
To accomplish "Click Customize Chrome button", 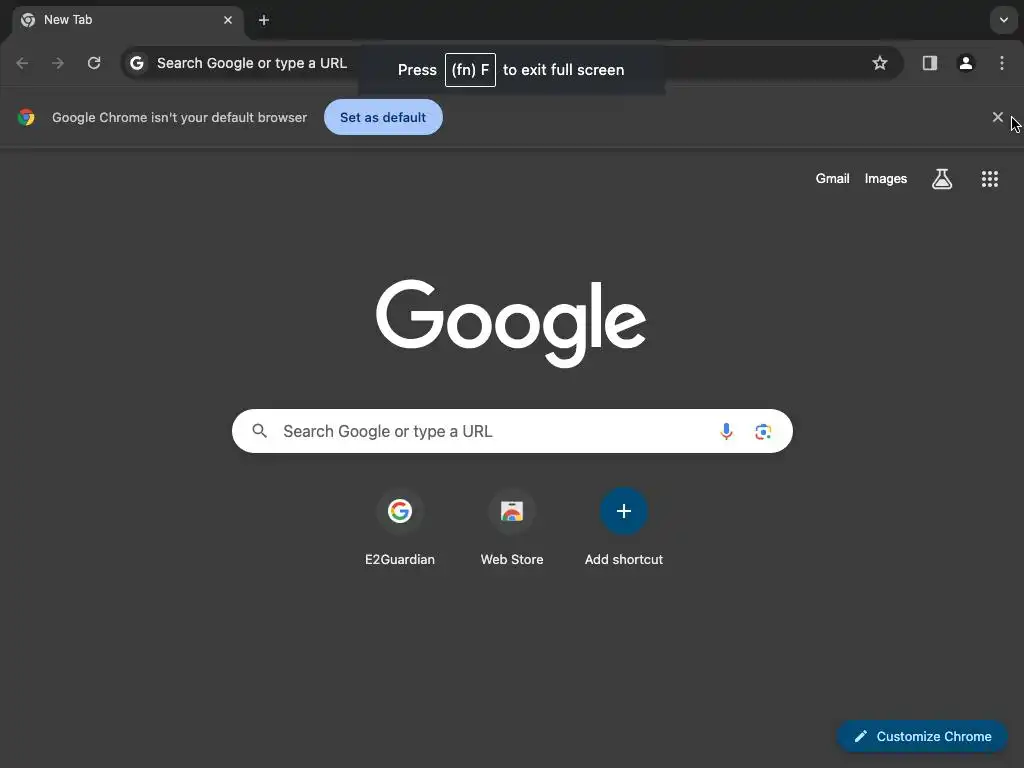I will tap(922, 737).
